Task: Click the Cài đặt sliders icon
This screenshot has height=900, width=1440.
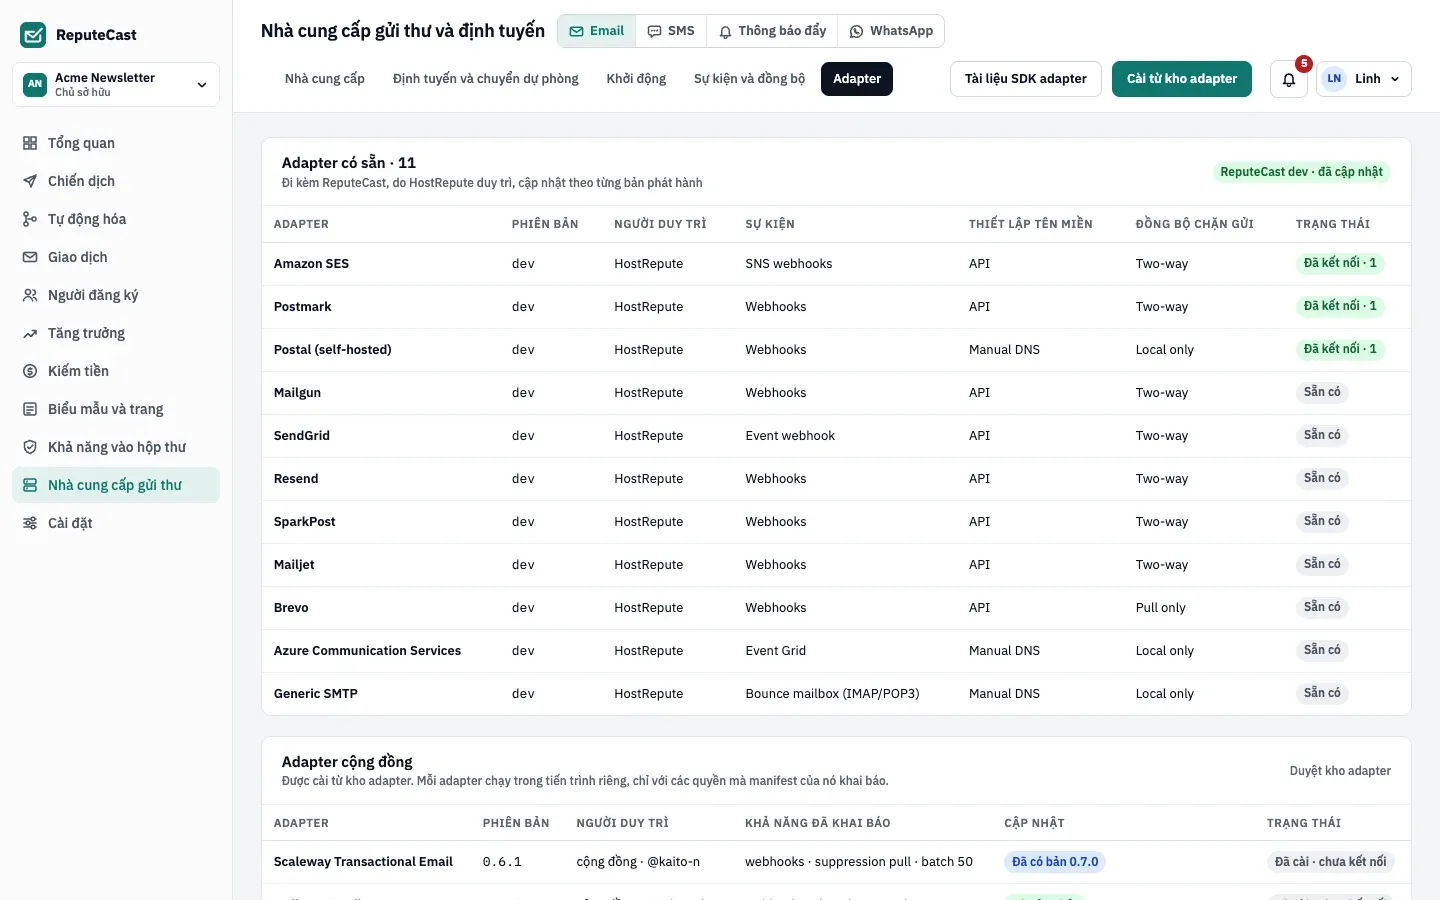Action: point(30,523)
